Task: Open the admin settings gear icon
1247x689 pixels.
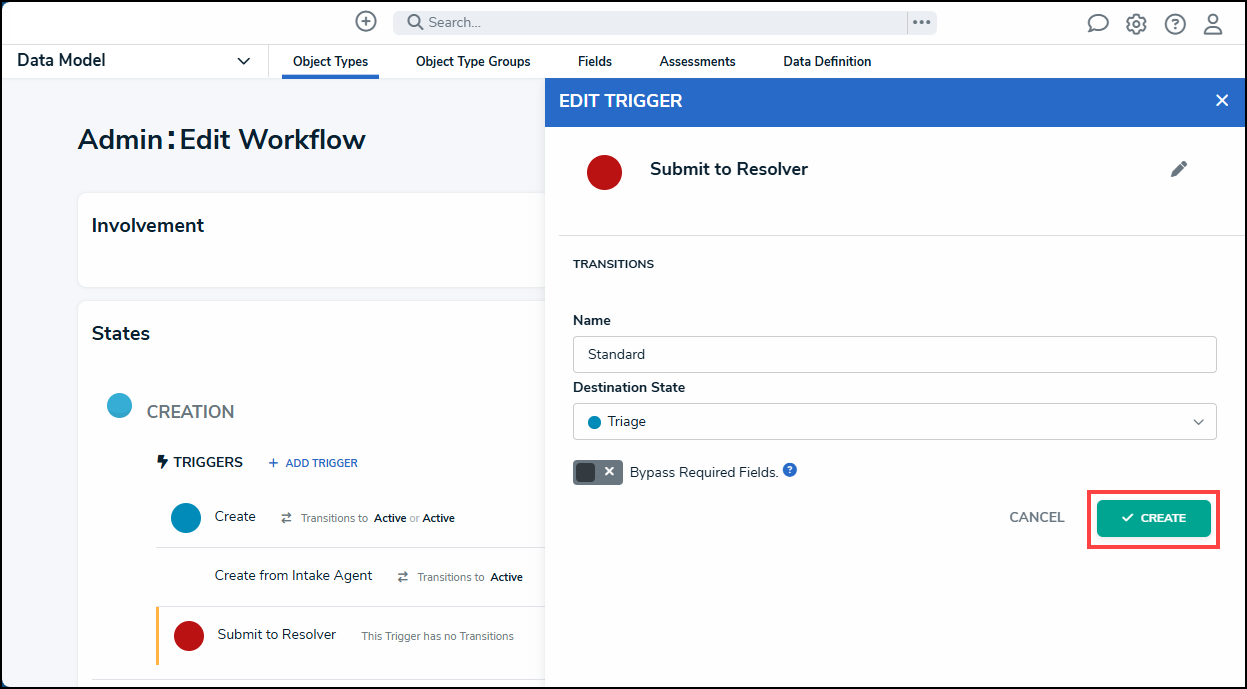Action: pyautogui.click(x=1136, y=24)
